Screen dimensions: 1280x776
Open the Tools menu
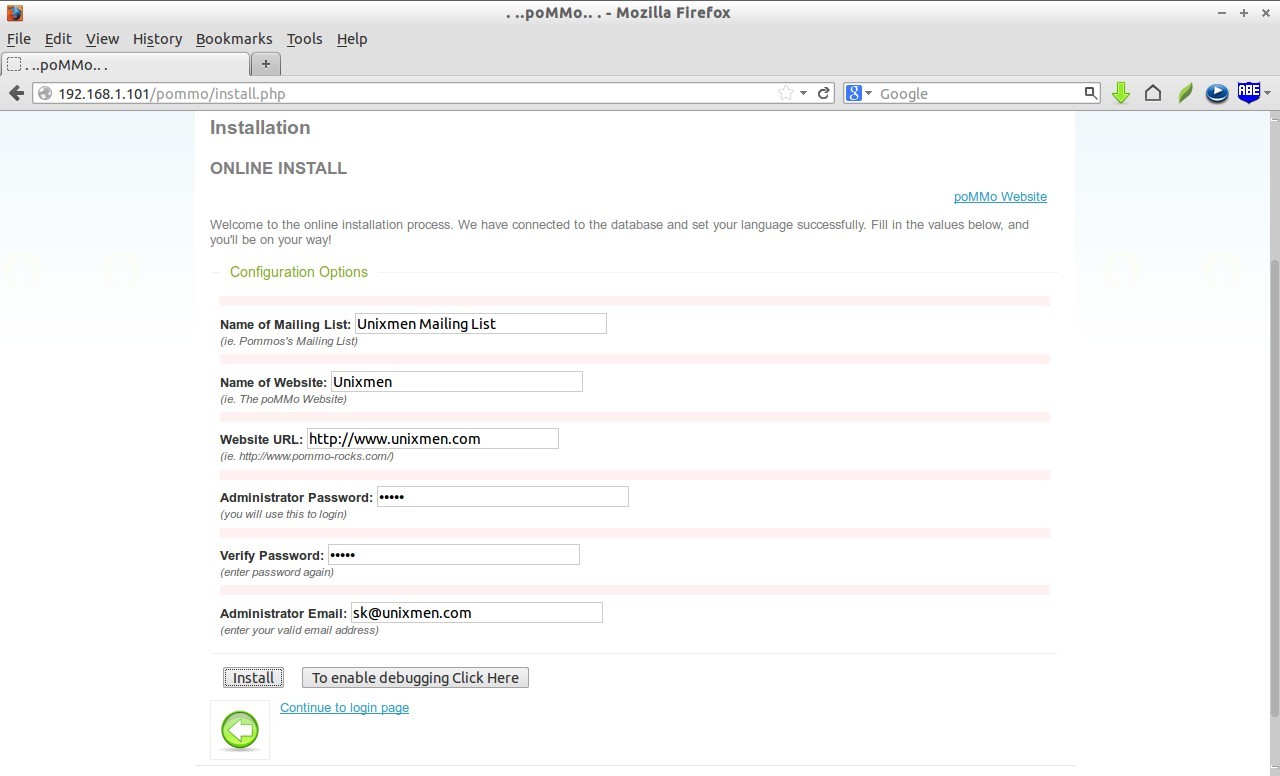coord(304,39)
